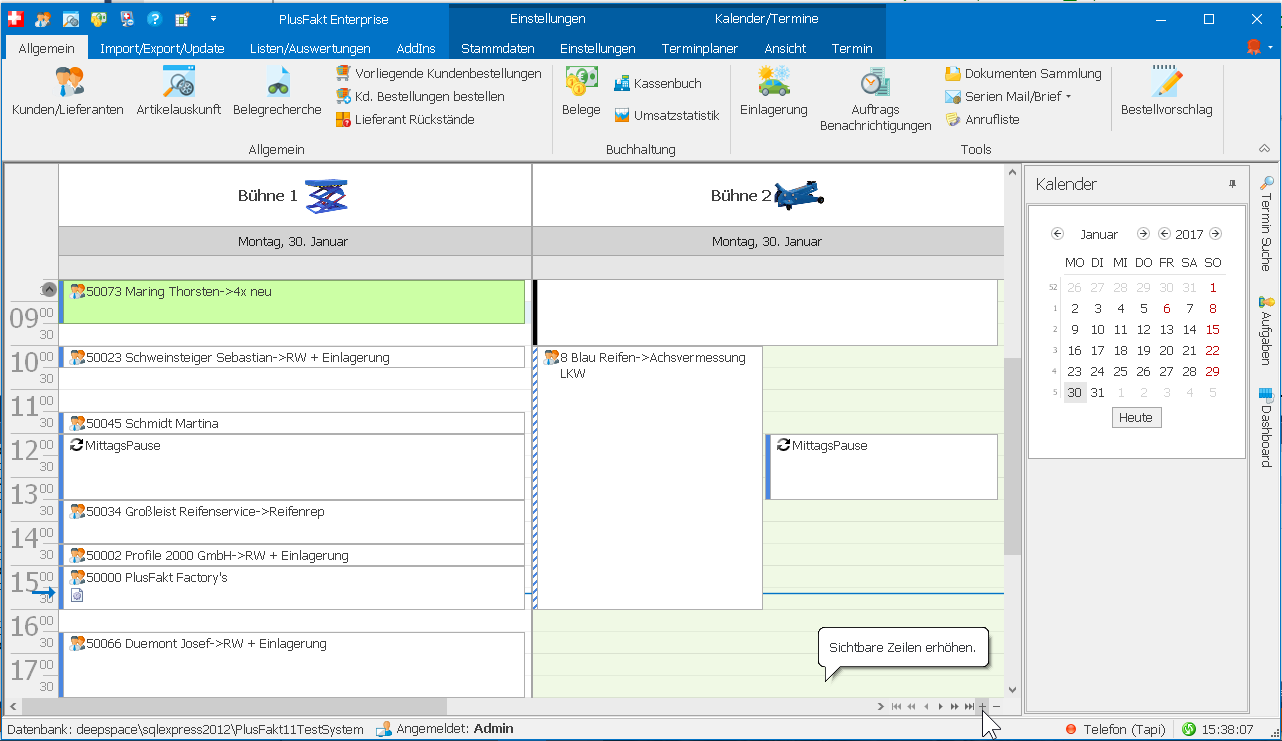The image size is (1282, 741).
Task: Click article search icon in quick access toolbar
Action: click(x=71, y=19)
